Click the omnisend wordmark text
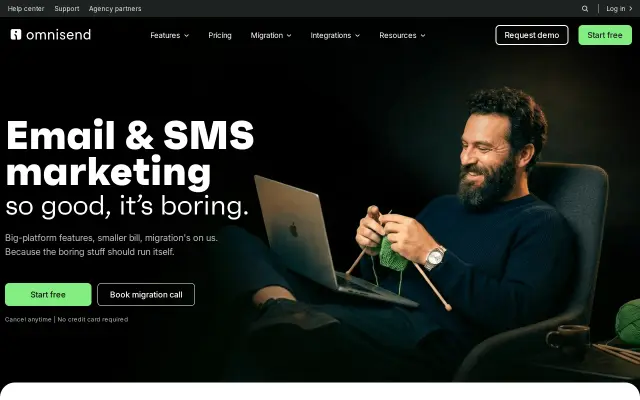 [58, 35]
